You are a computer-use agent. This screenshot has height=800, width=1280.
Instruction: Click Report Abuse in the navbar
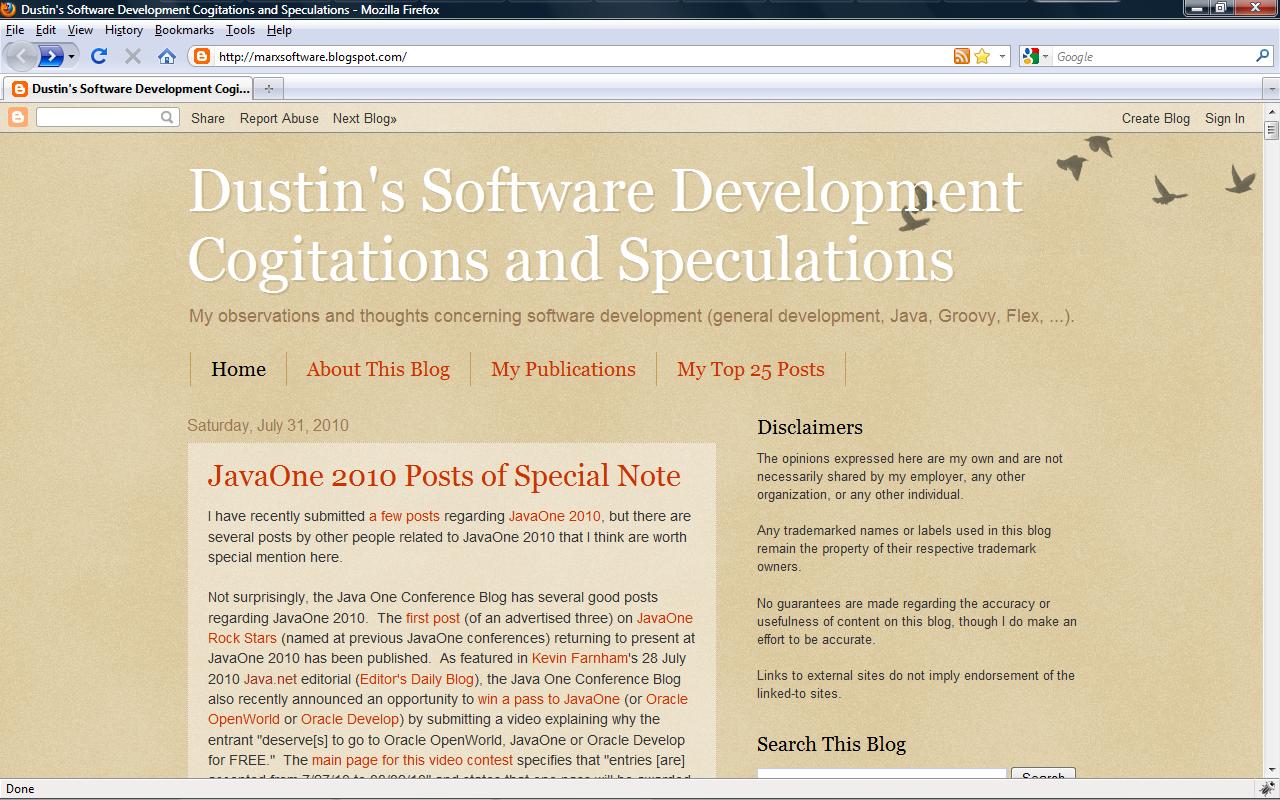point(279,118)
